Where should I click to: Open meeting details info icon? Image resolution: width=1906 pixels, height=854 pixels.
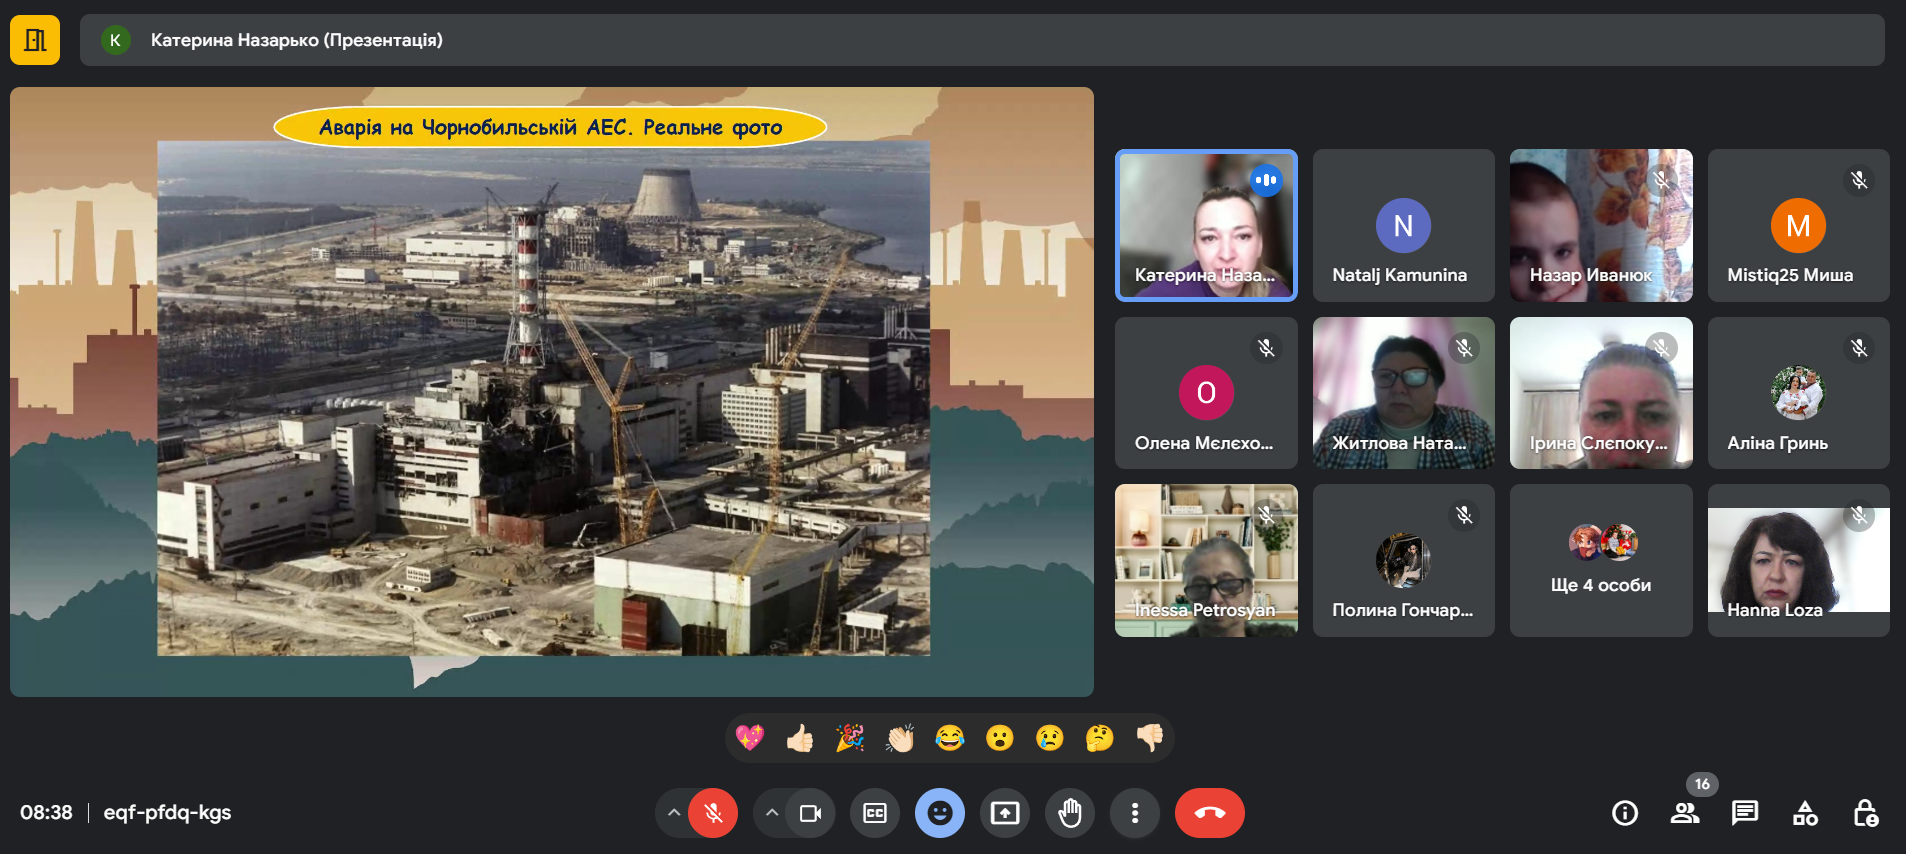1625,813
